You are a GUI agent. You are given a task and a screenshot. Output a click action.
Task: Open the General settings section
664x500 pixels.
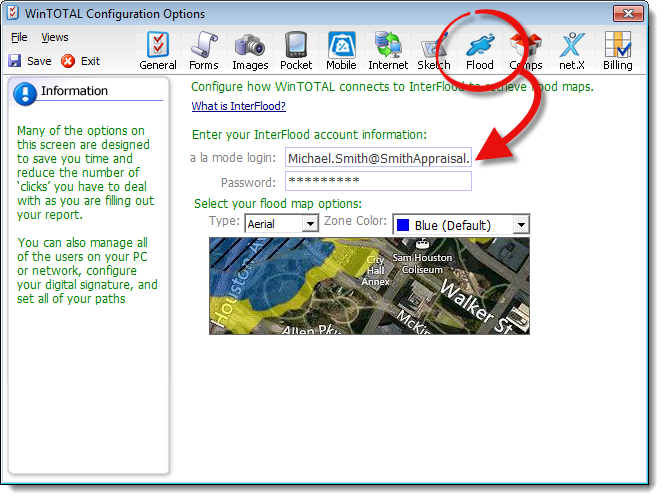pyautogui.click(x=158, y=50)
